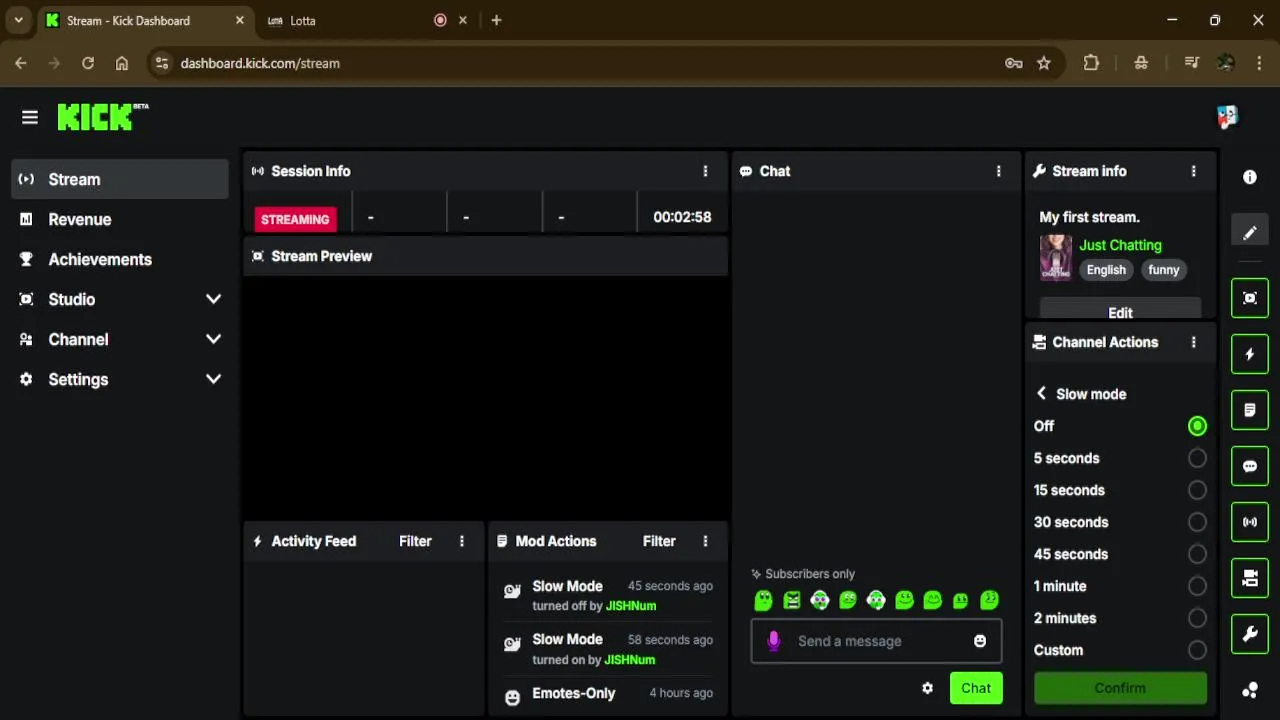Screen dimensions: 1280x720
Task: Switch to the Lotta browser tab
Action: click(x=365, y=20)
